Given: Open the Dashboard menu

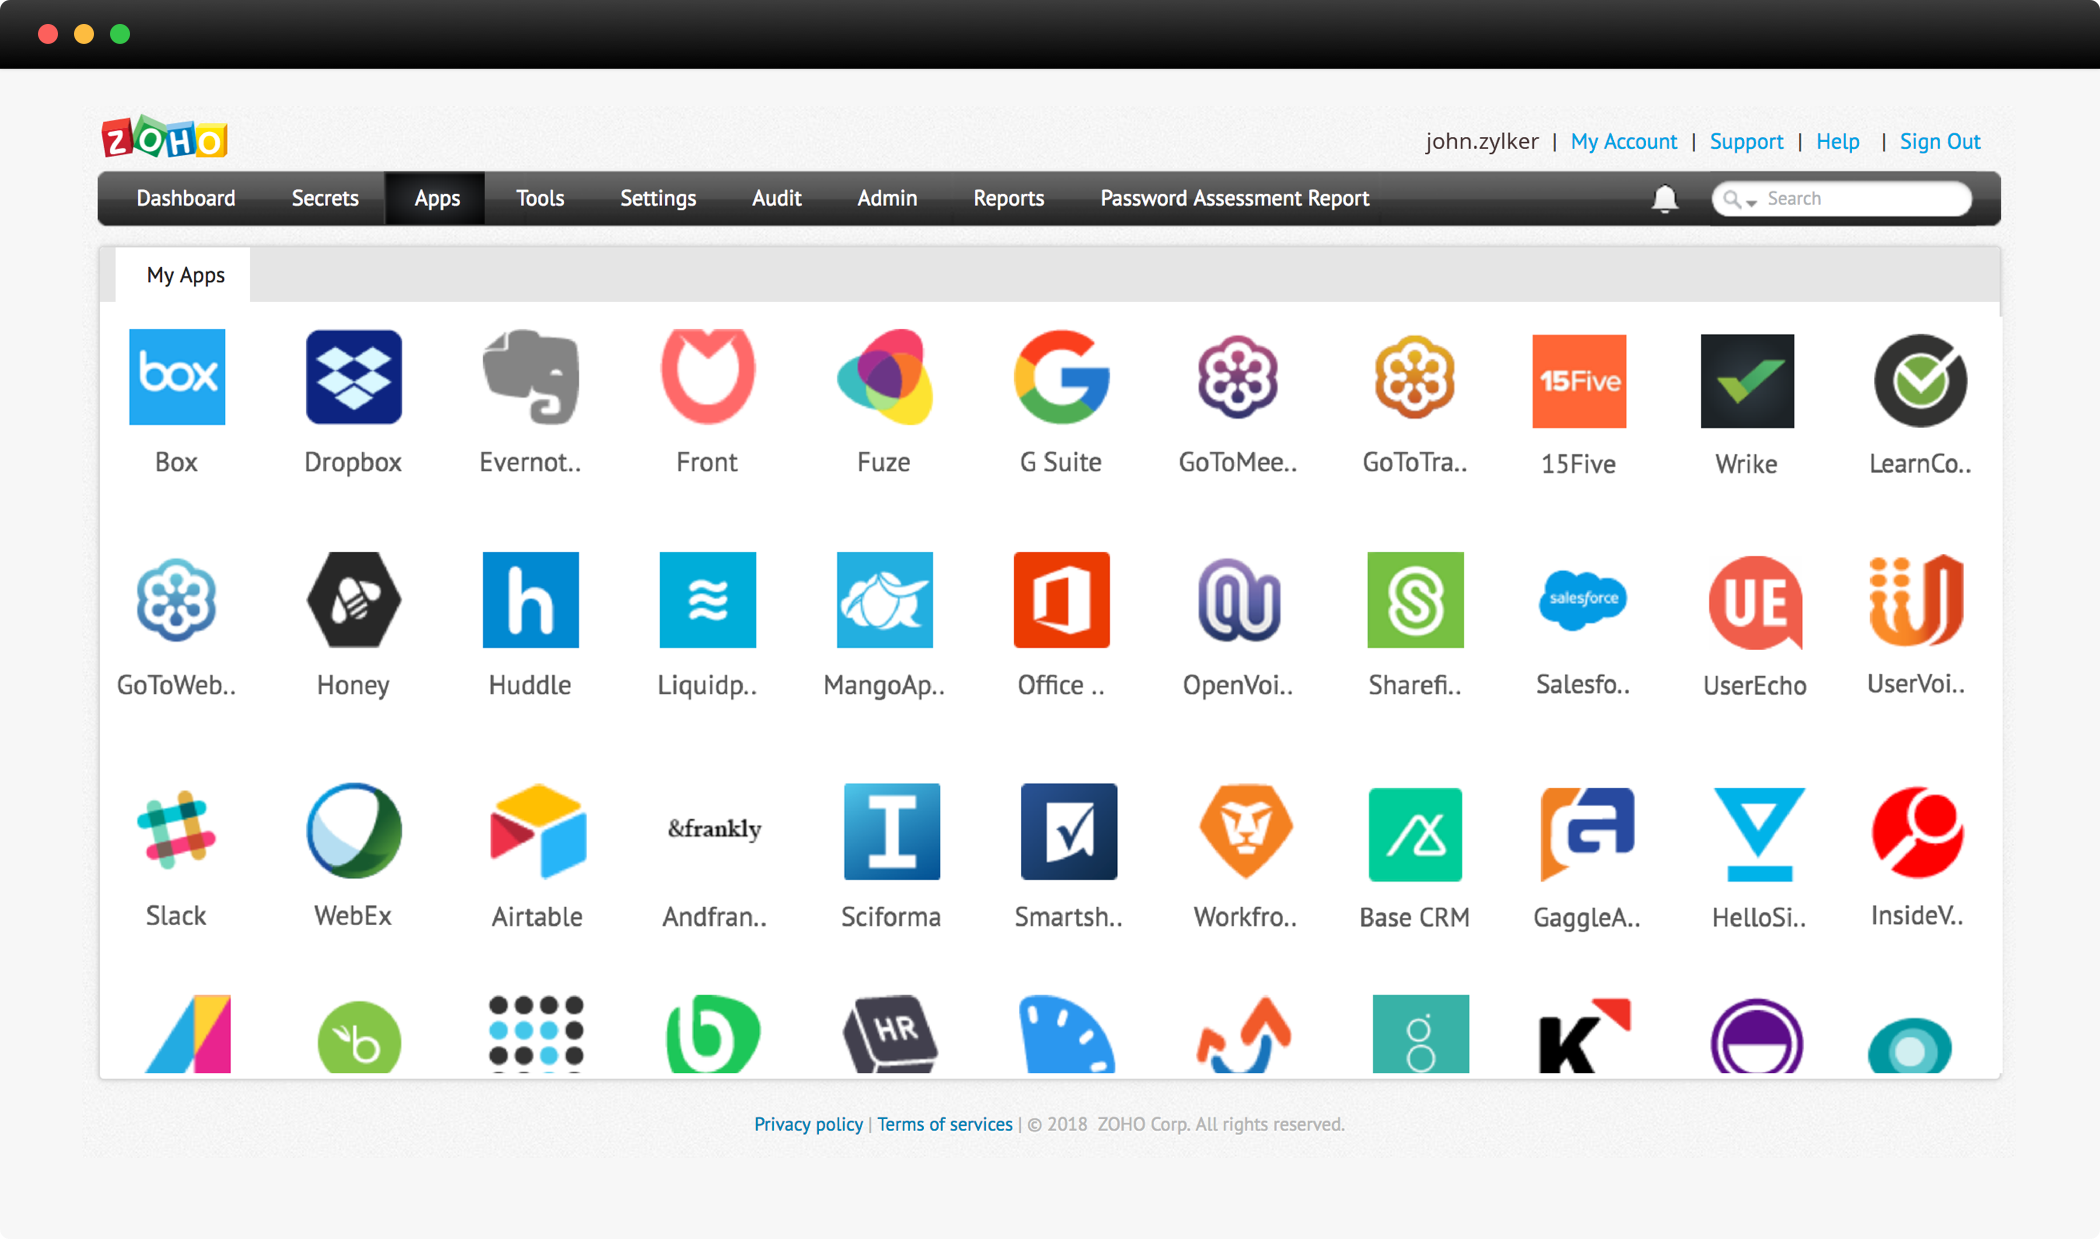Looking at the screenshot, I should tap(186, 198).
